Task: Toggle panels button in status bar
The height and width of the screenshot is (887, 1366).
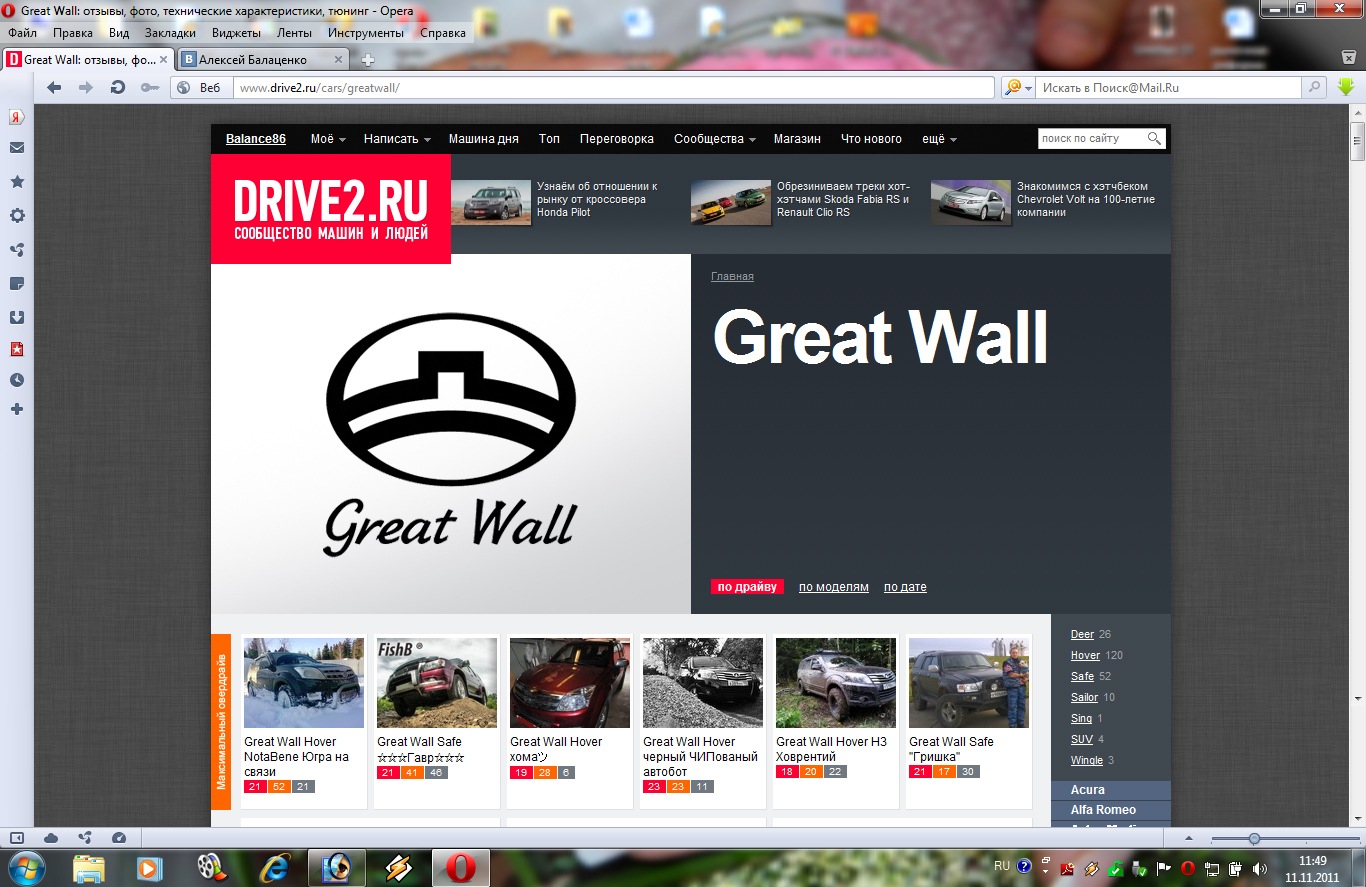Action: (16, 838)
